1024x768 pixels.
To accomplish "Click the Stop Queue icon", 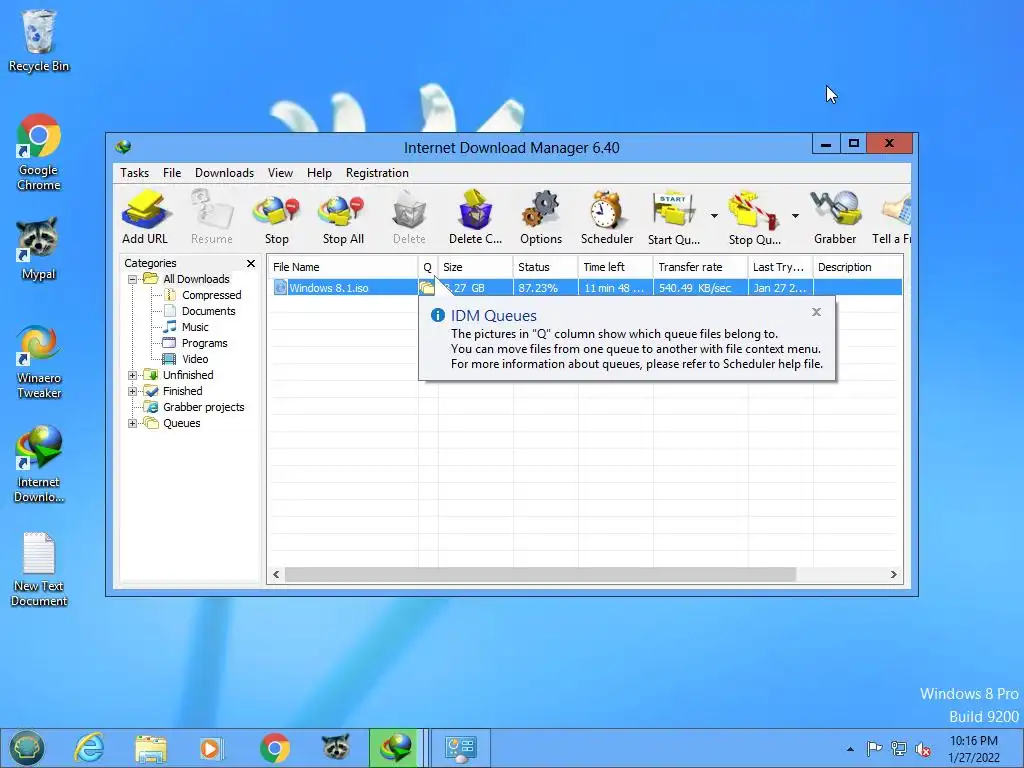I will tap(754, 217).
